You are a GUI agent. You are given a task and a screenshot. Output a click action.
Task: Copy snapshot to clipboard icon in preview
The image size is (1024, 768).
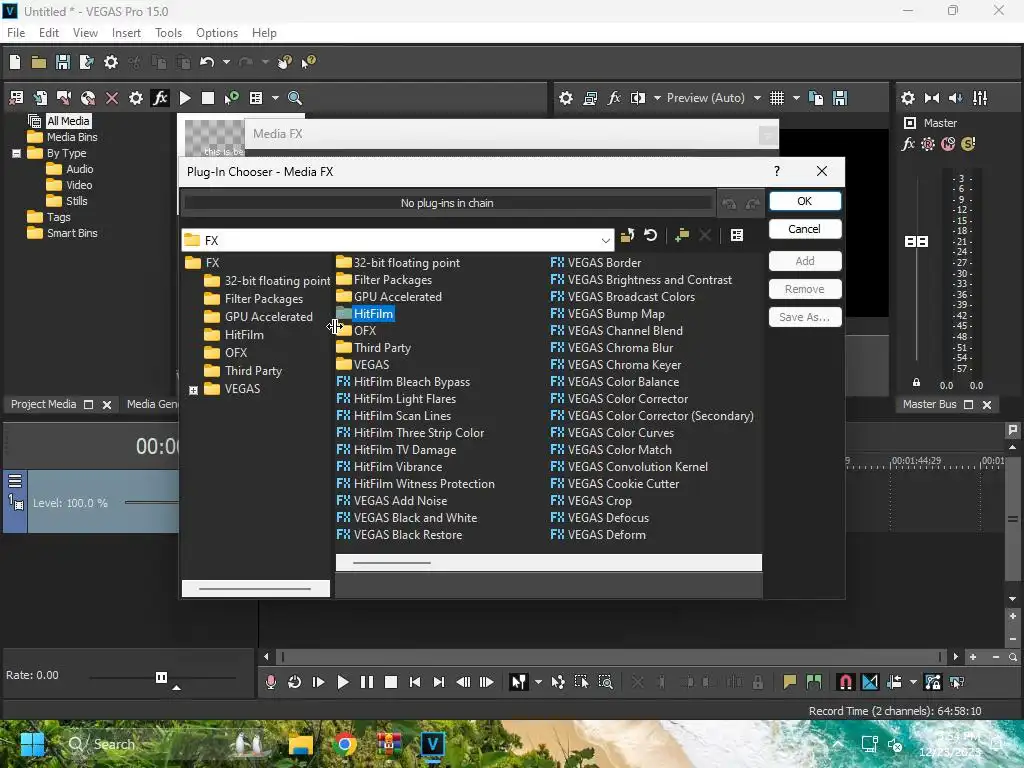click(x=816, y=98)
